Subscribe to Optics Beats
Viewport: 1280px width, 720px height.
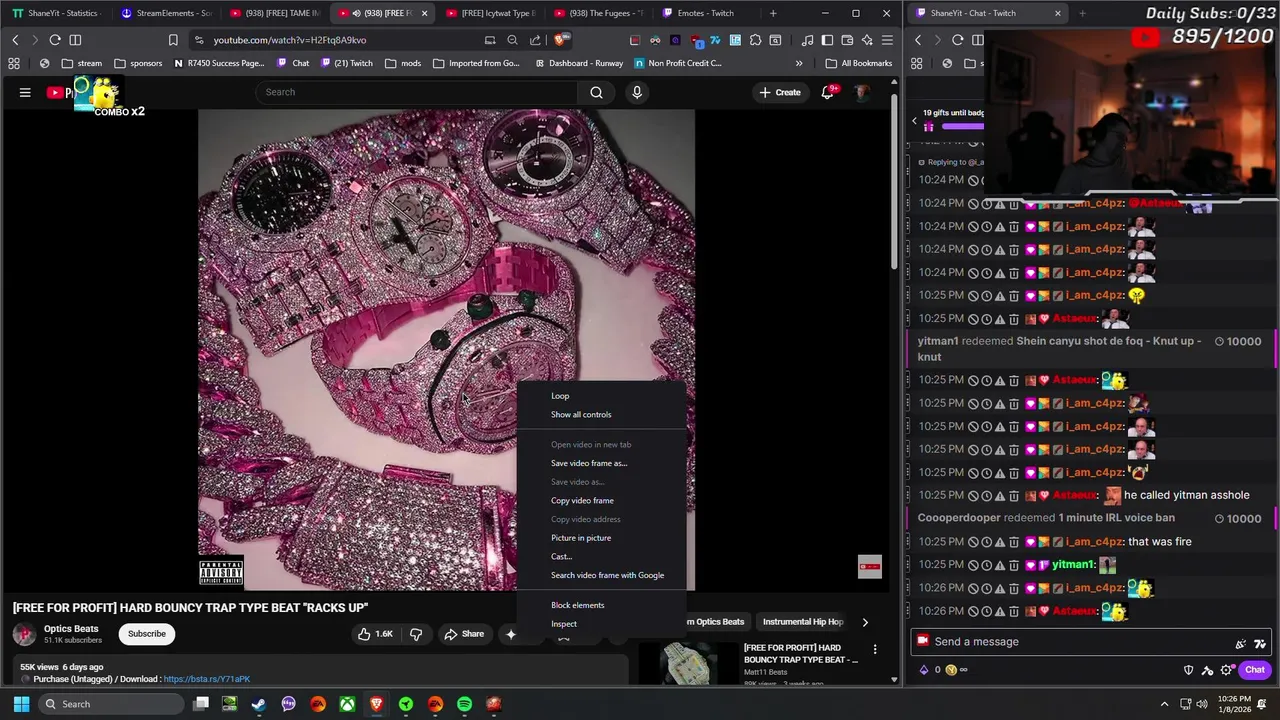pyautogui.click(x=147, y=634)
